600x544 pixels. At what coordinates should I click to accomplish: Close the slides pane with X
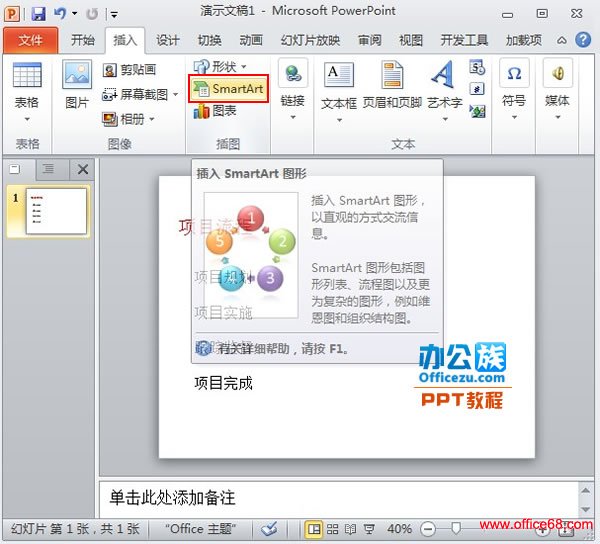[x=83, y=169]
